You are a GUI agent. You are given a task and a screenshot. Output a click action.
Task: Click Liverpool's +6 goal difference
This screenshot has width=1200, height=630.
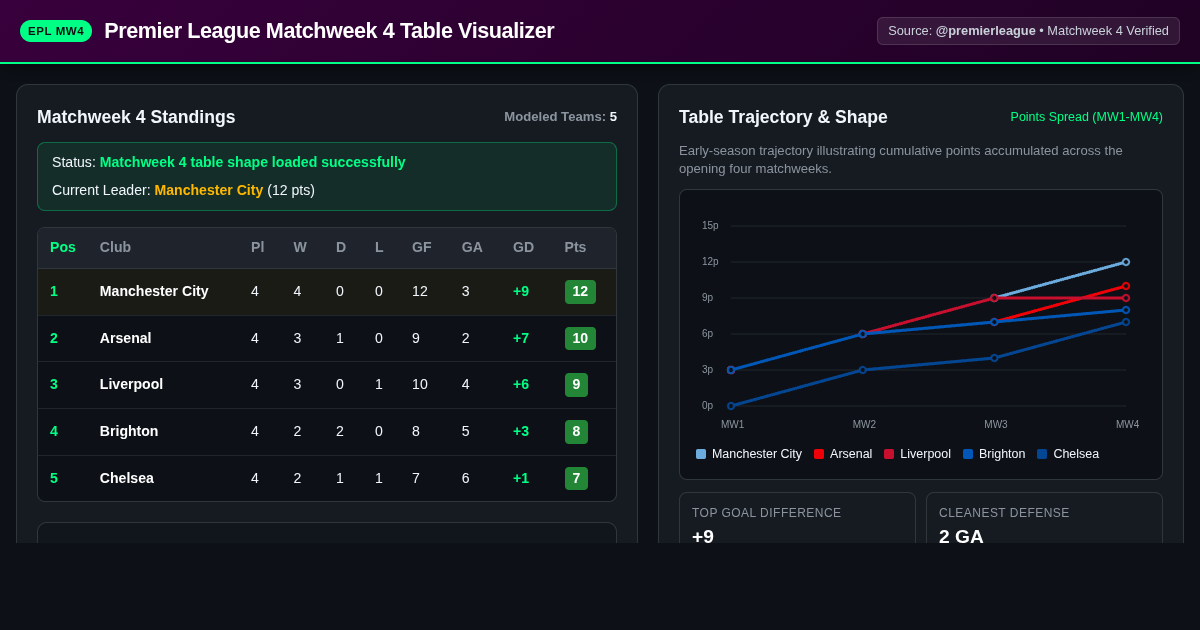point(521,384)
